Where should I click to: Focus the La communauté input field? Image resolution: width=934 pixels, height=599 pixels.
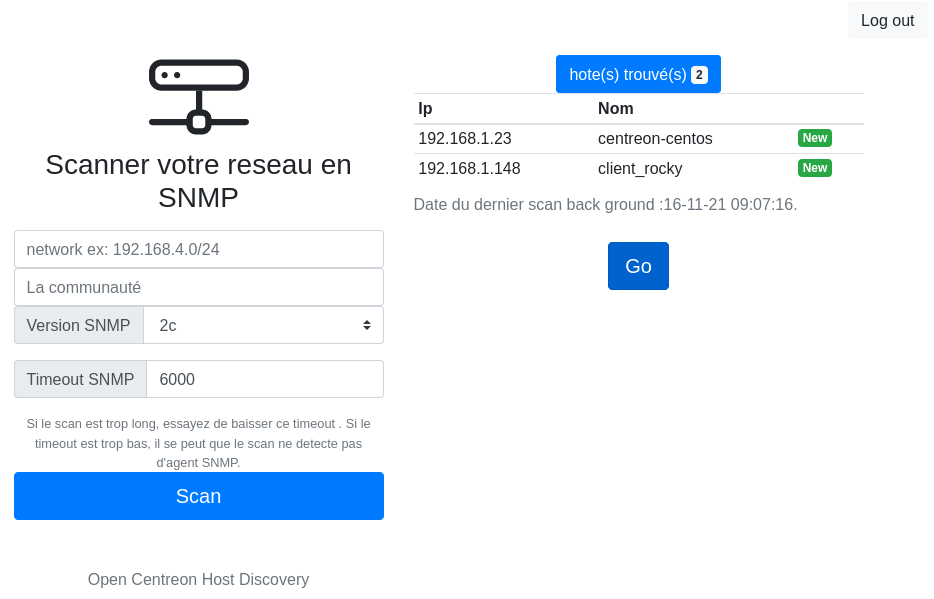199,287
